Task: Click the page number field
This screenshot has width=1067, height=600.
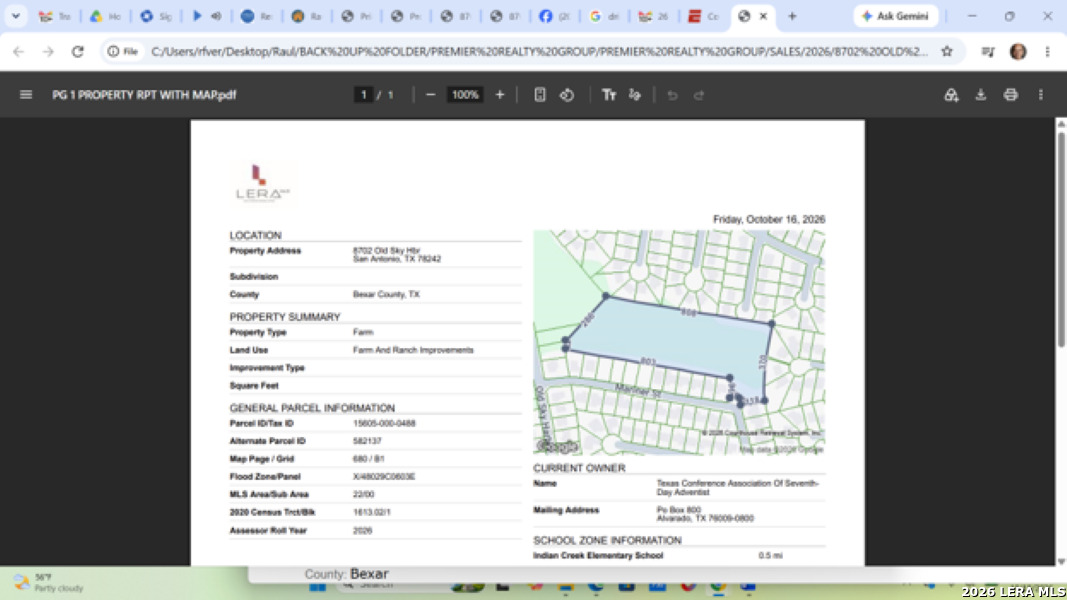Action: coord(364,95)
